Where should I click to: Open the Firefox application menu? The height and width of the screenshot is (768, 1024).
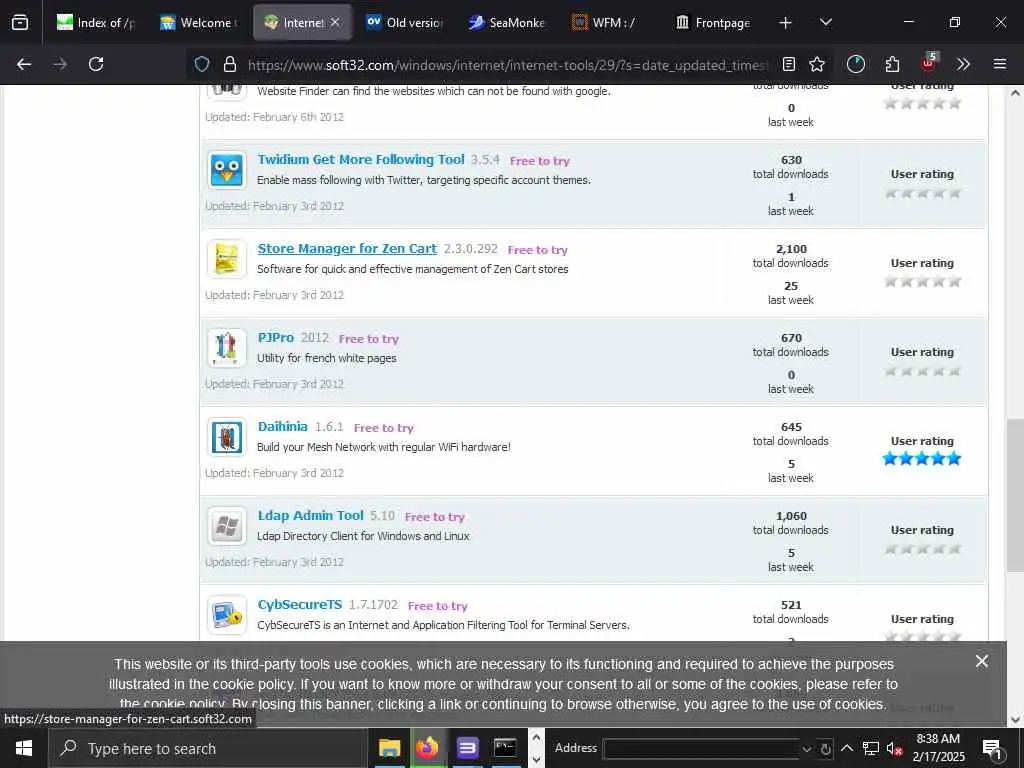point(1000,64)
